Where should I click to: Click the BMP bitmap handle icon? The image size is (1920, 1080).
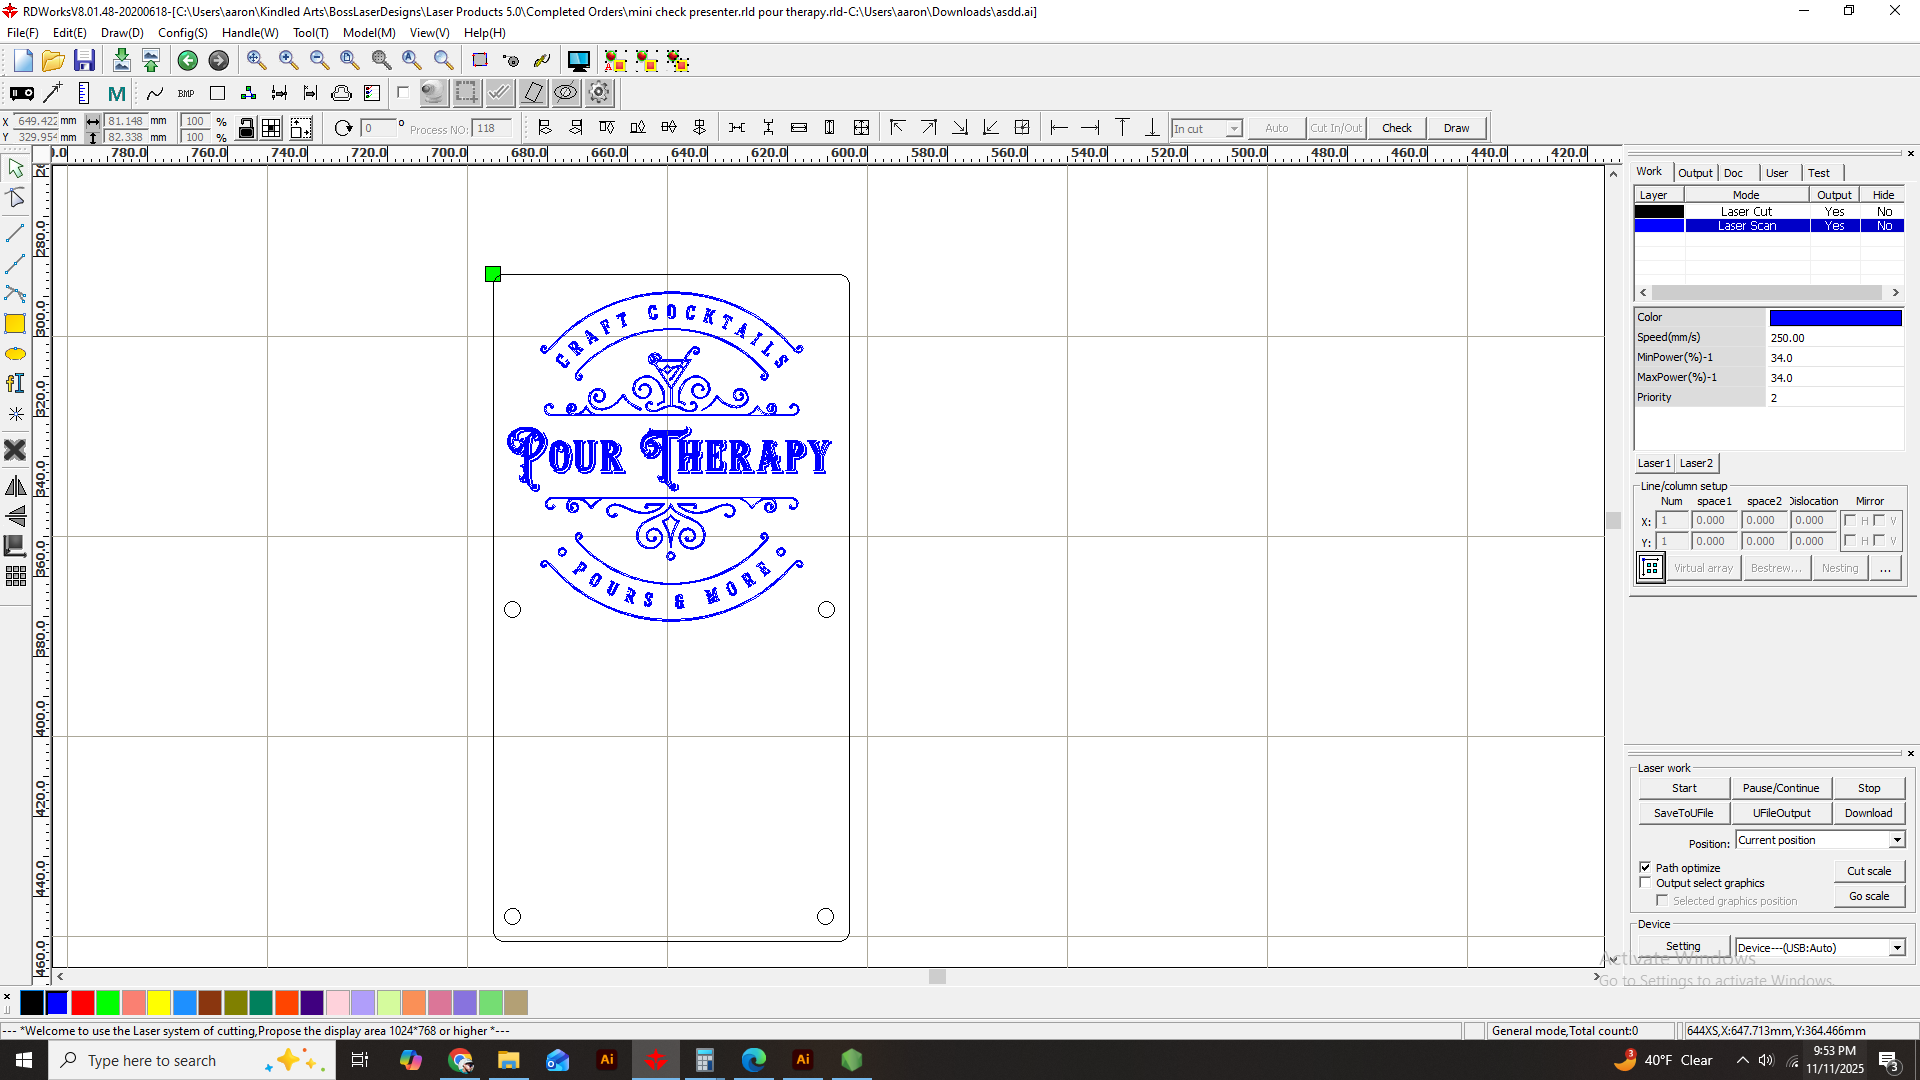click(x=186, y=94)
